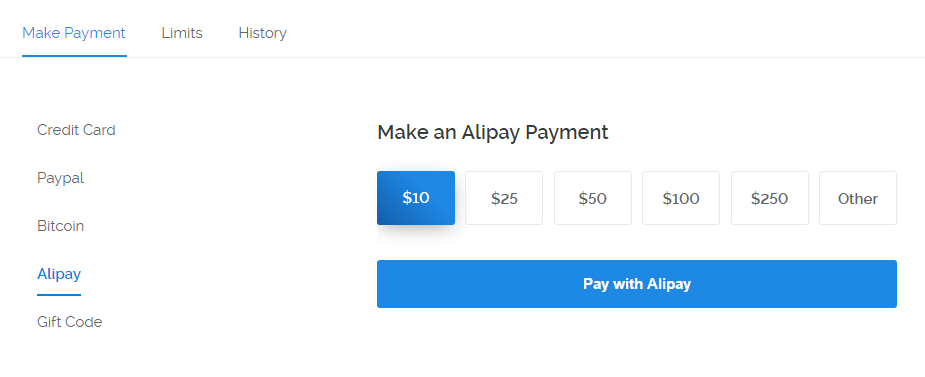Image resolution: width=925 pixels, height=377 pixels.
Task: Click the Pay with Alipay button
Action: 637,284
